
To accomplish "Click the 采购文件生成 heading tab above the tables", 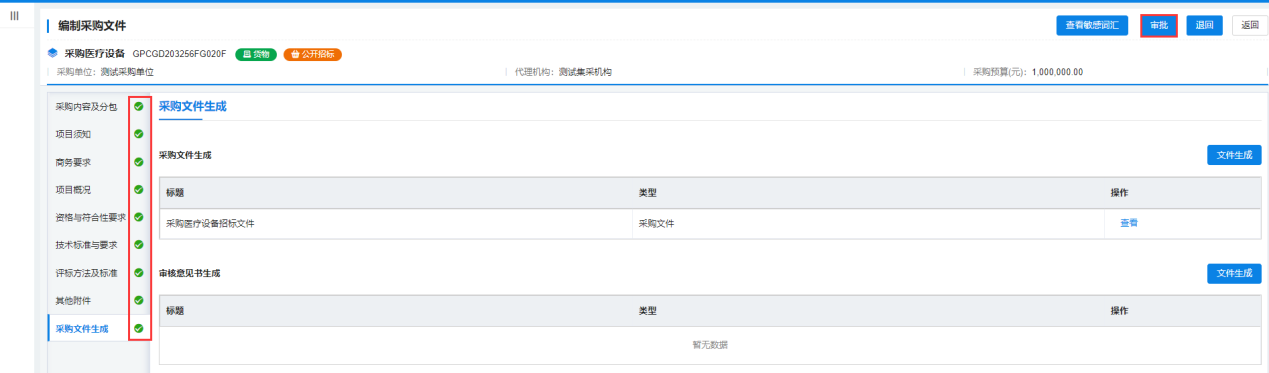I will [x=193, y=106].
